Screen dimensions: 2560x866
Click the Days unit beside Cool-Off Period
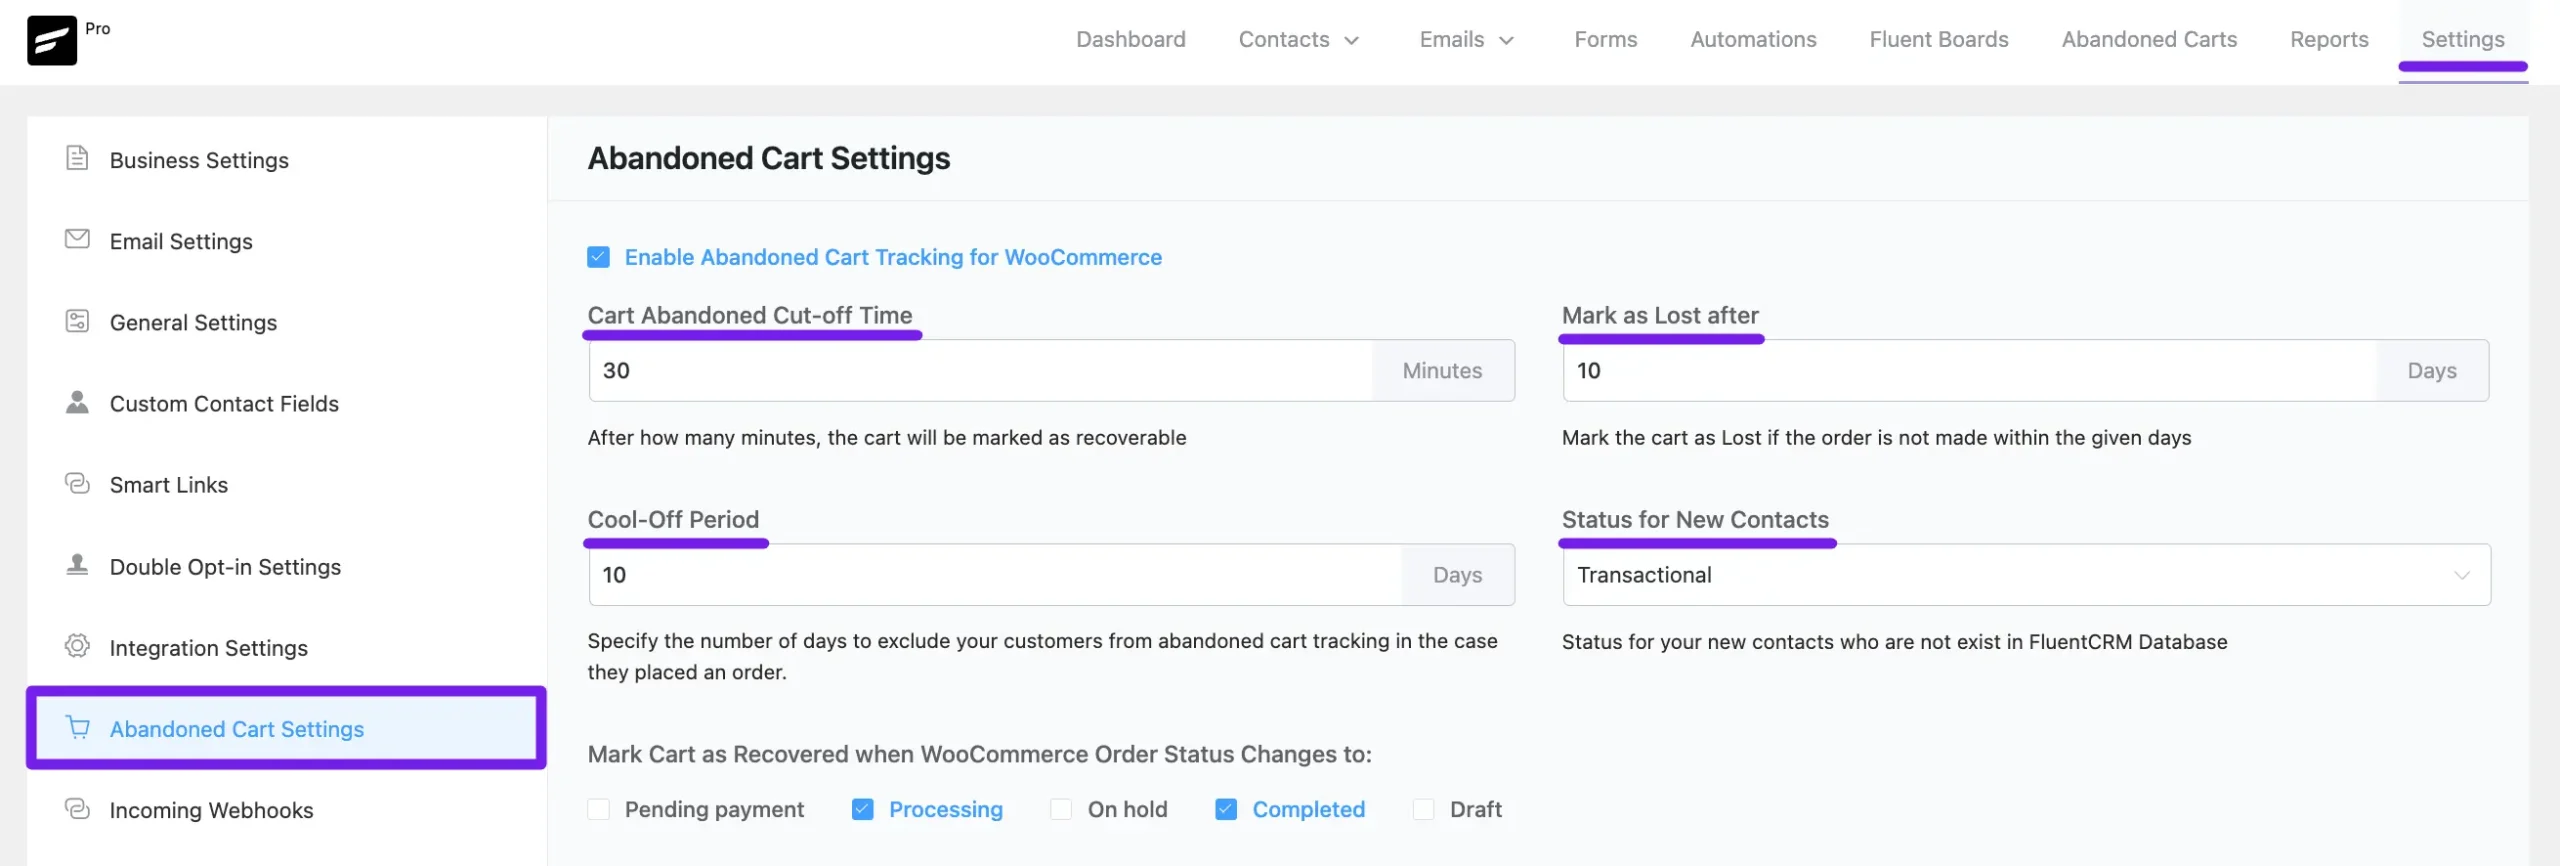pyautogui.click(x=1458, y=575)
